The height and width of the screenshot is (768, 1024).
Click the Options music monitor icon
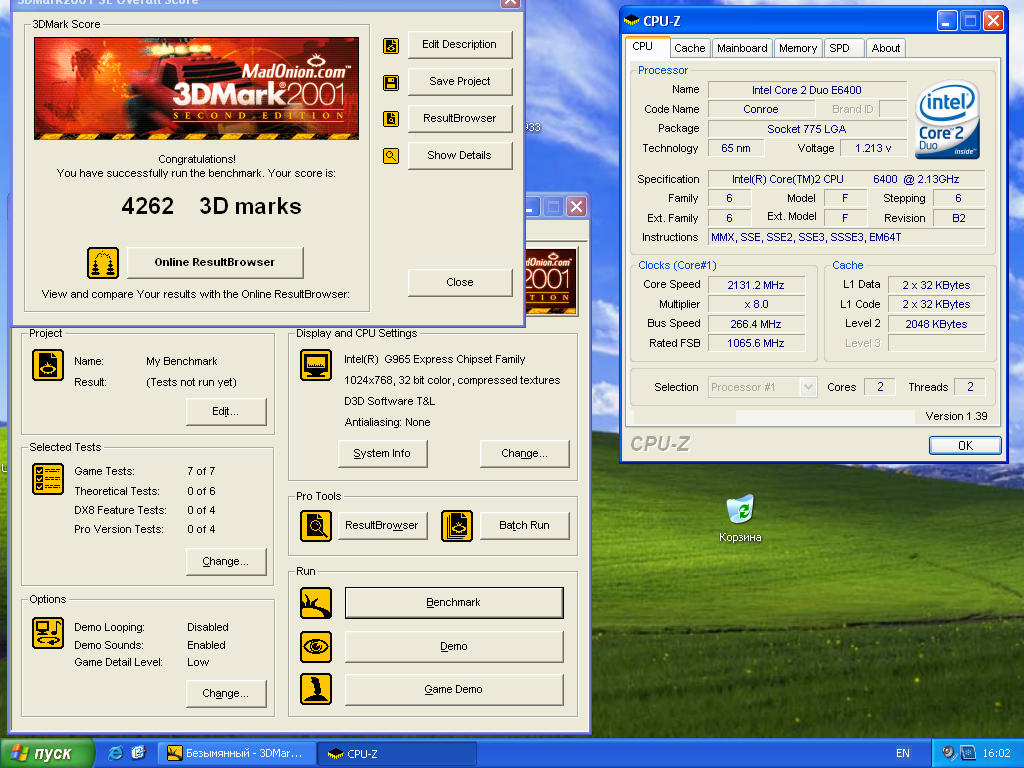coord(48,633)
